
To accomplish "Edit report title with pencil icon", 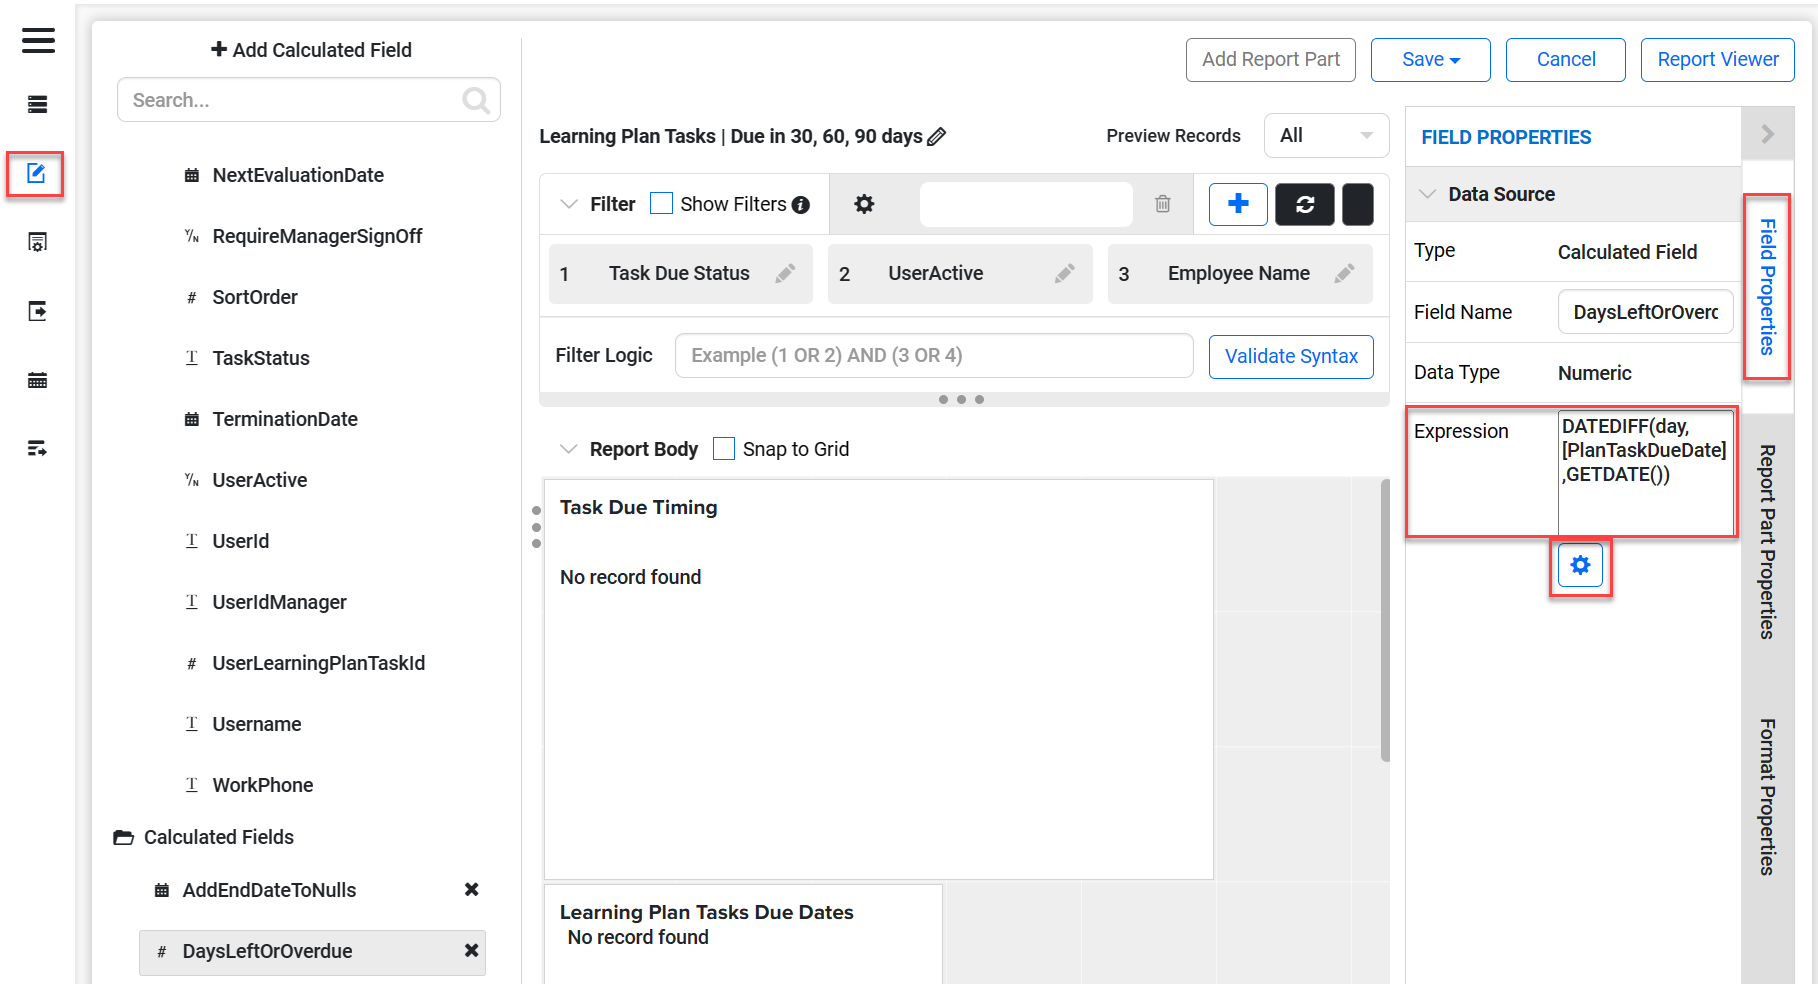I will point(937,136).
